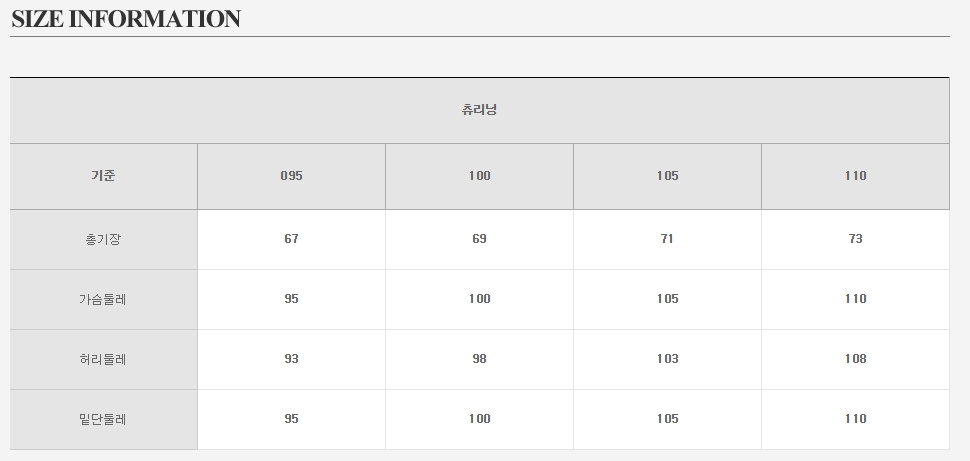Click the 100 size column header

click(x=479, y=176)
